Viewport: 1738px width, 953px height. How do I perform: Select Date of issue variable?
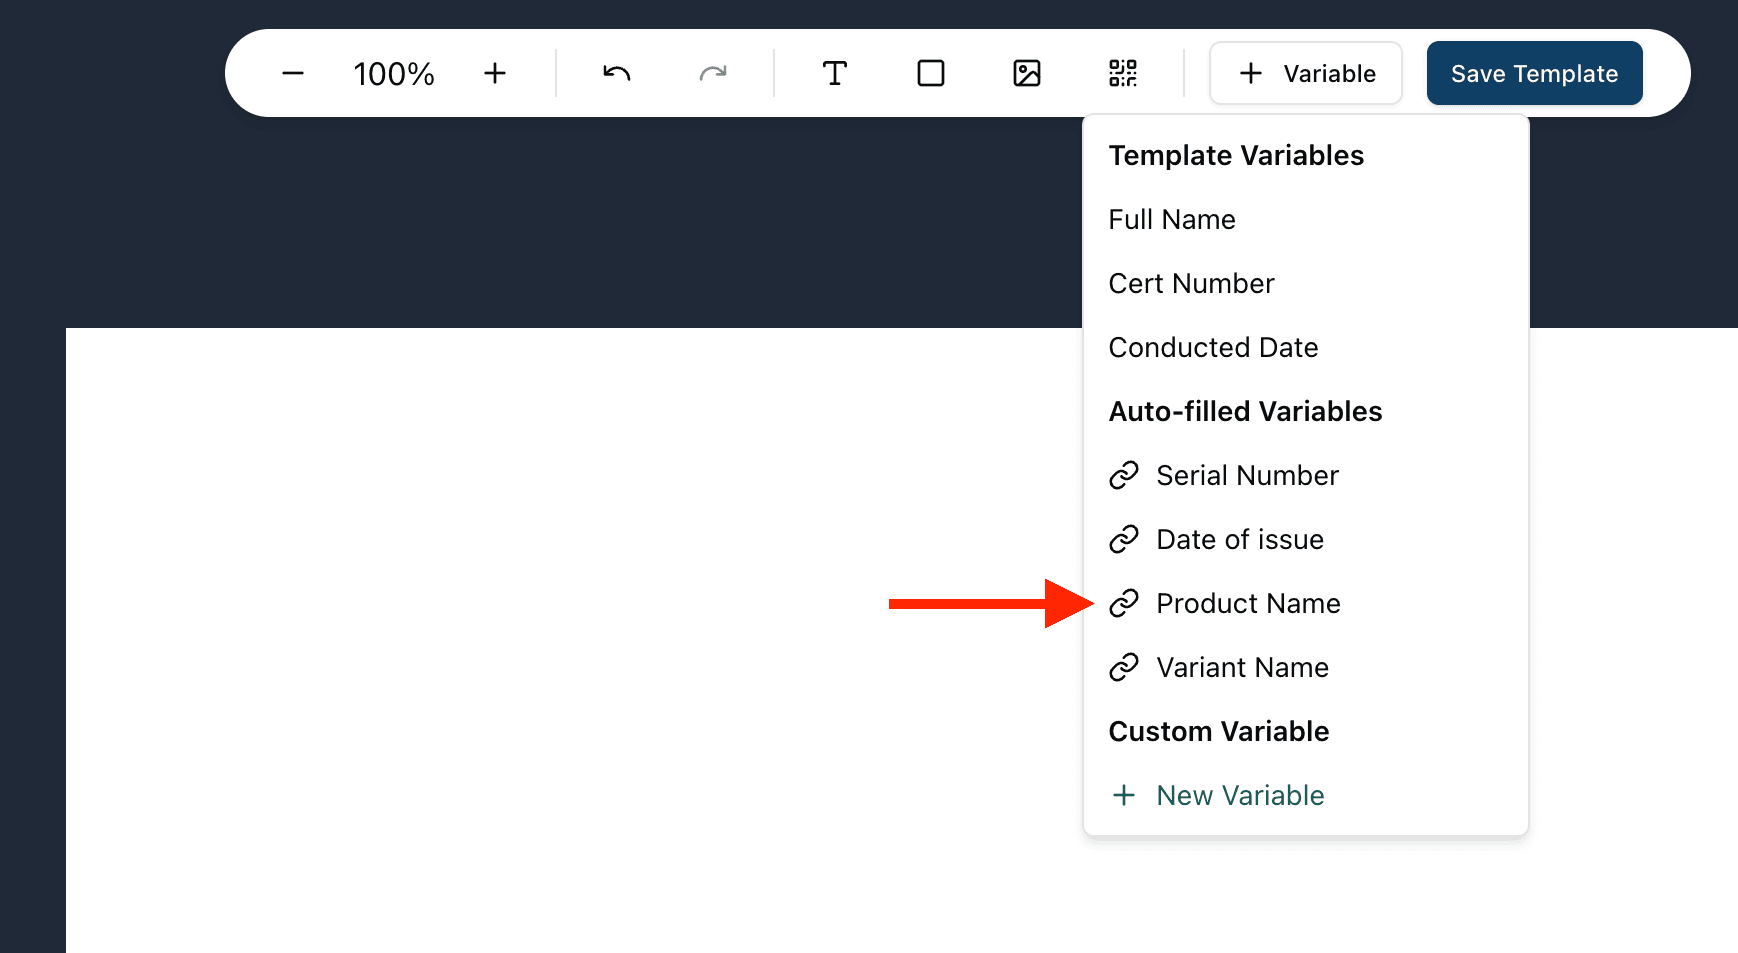(x=1240, y=539)
